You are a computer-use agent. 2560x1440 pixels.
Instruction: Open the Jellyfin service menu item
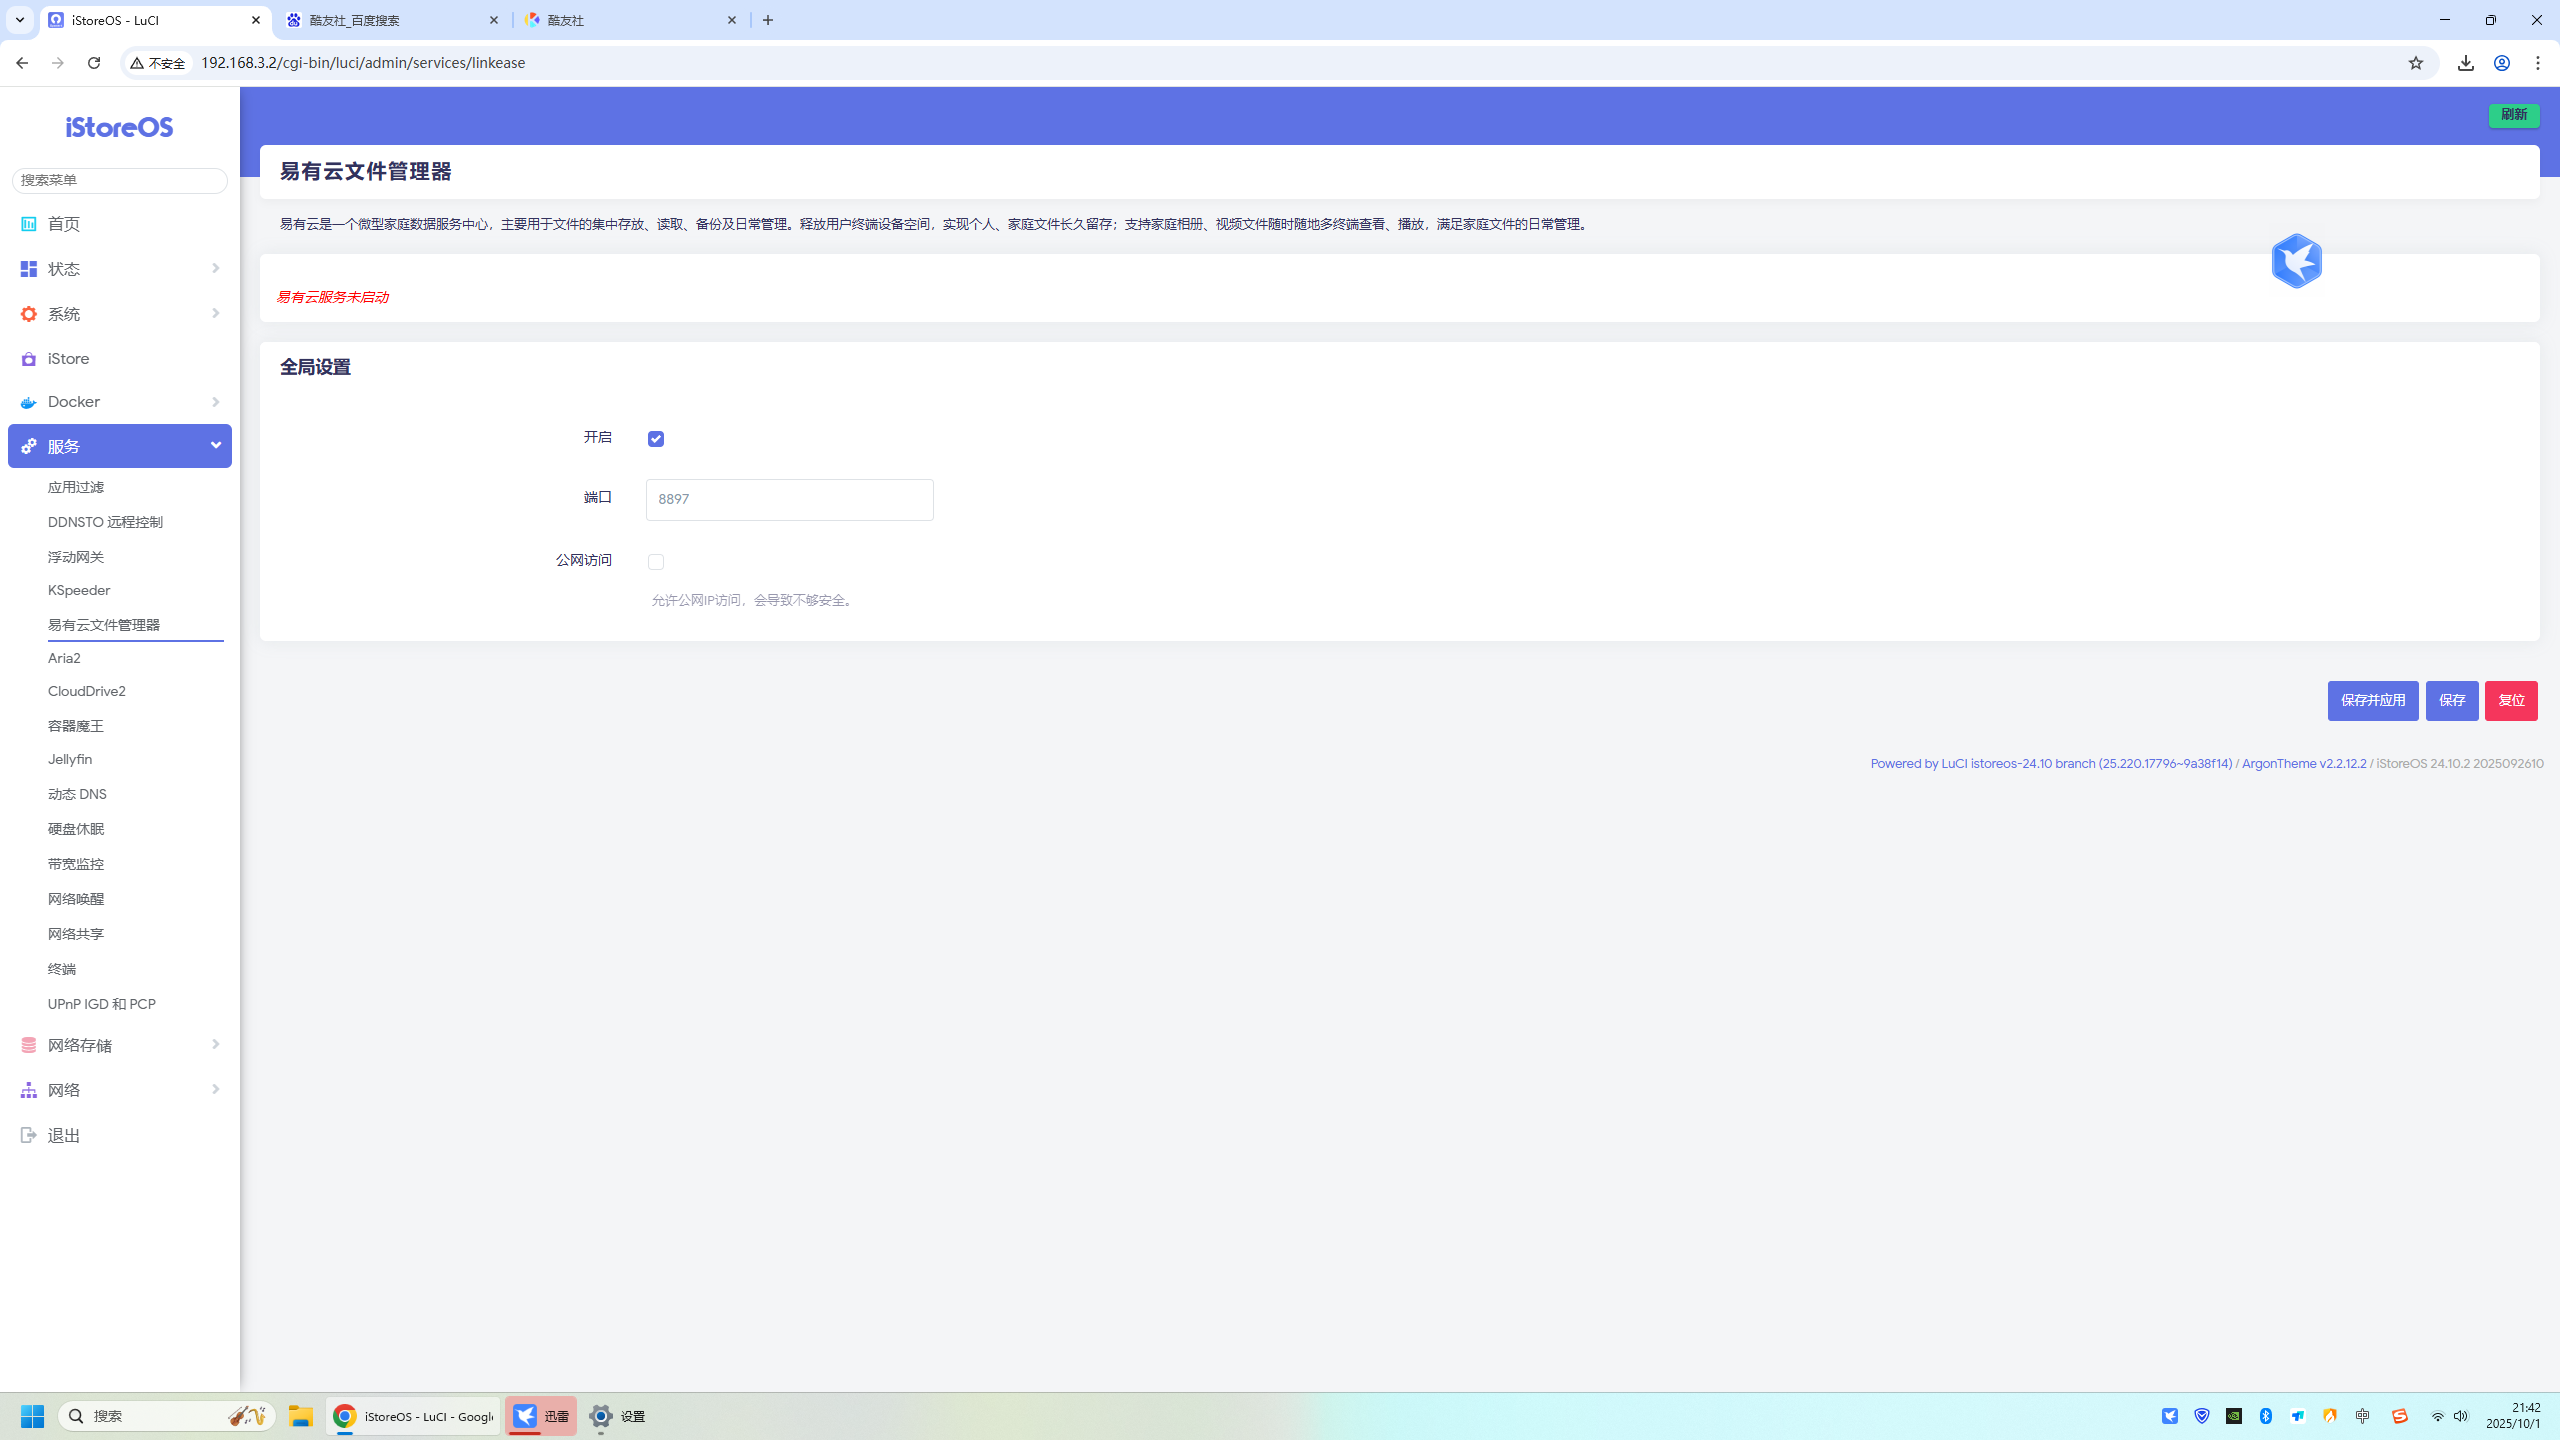[70, 759]
